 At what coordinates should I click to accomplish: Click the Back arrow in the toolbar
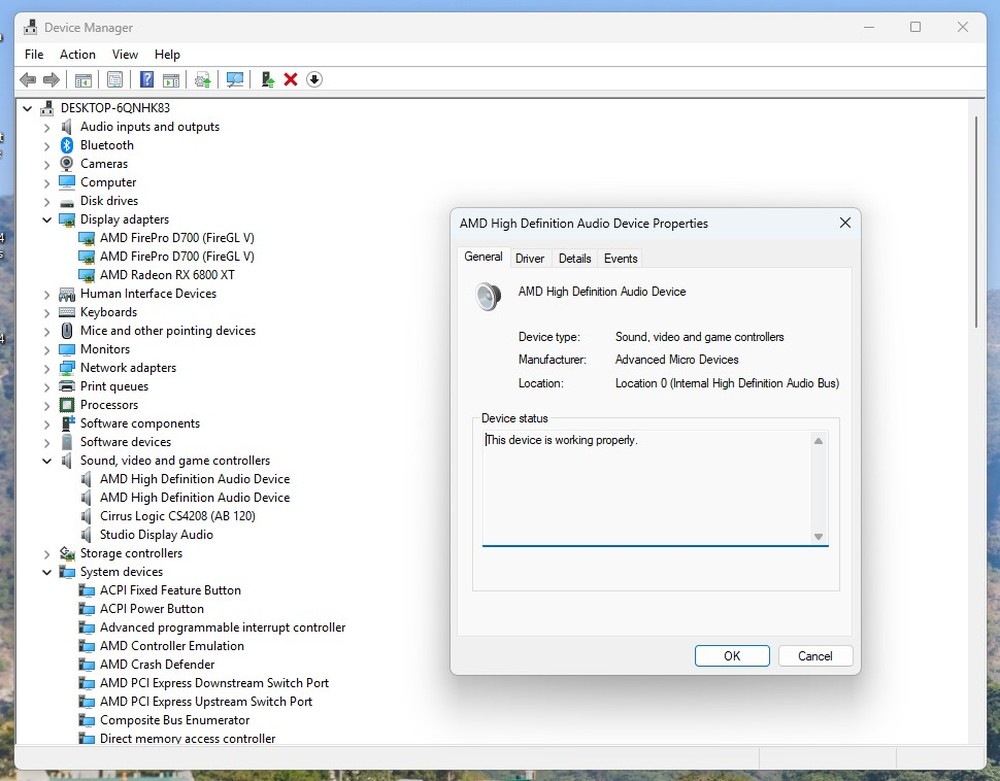click(28, 80)
